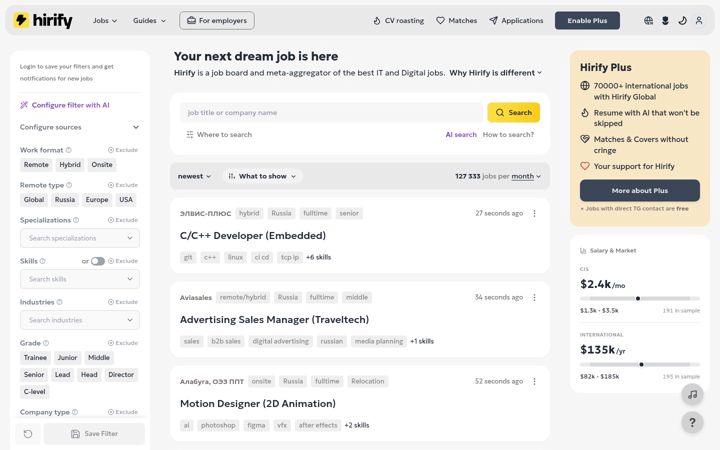The height and width of the screenshot is (450, 720).
Task: Open three-dot menu for C/C++ Developer job
Action: pos(534,214)
